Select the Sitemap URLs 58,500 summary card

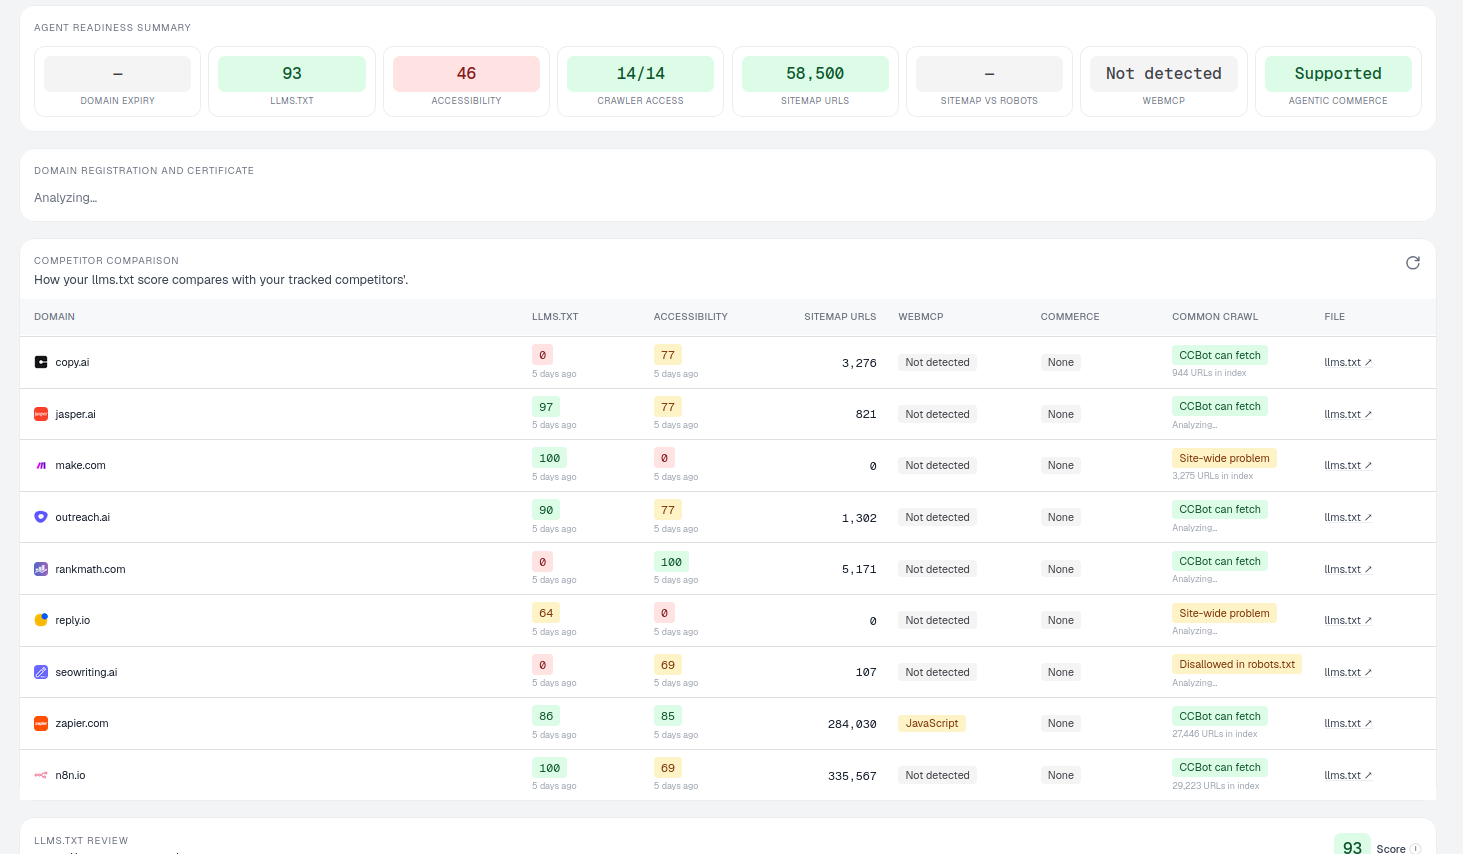pyautogui.click(x=815, y=82)
